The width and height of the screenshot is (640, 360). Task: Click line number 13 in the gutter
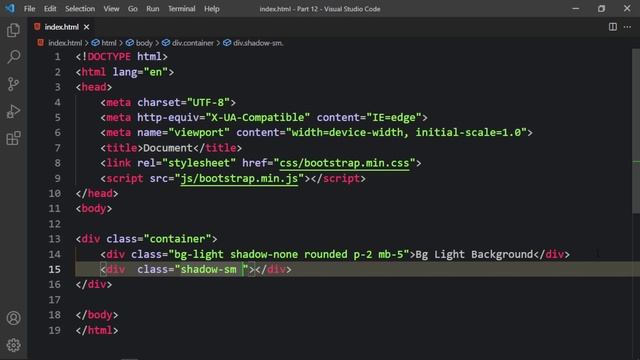[55, 239]
